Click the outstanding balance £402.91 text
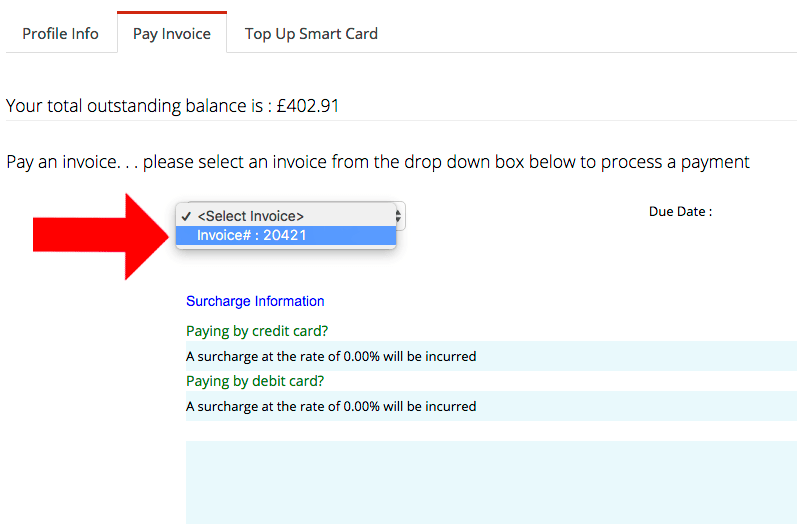Screen dimensions: 797x524 tap(308, 106)
